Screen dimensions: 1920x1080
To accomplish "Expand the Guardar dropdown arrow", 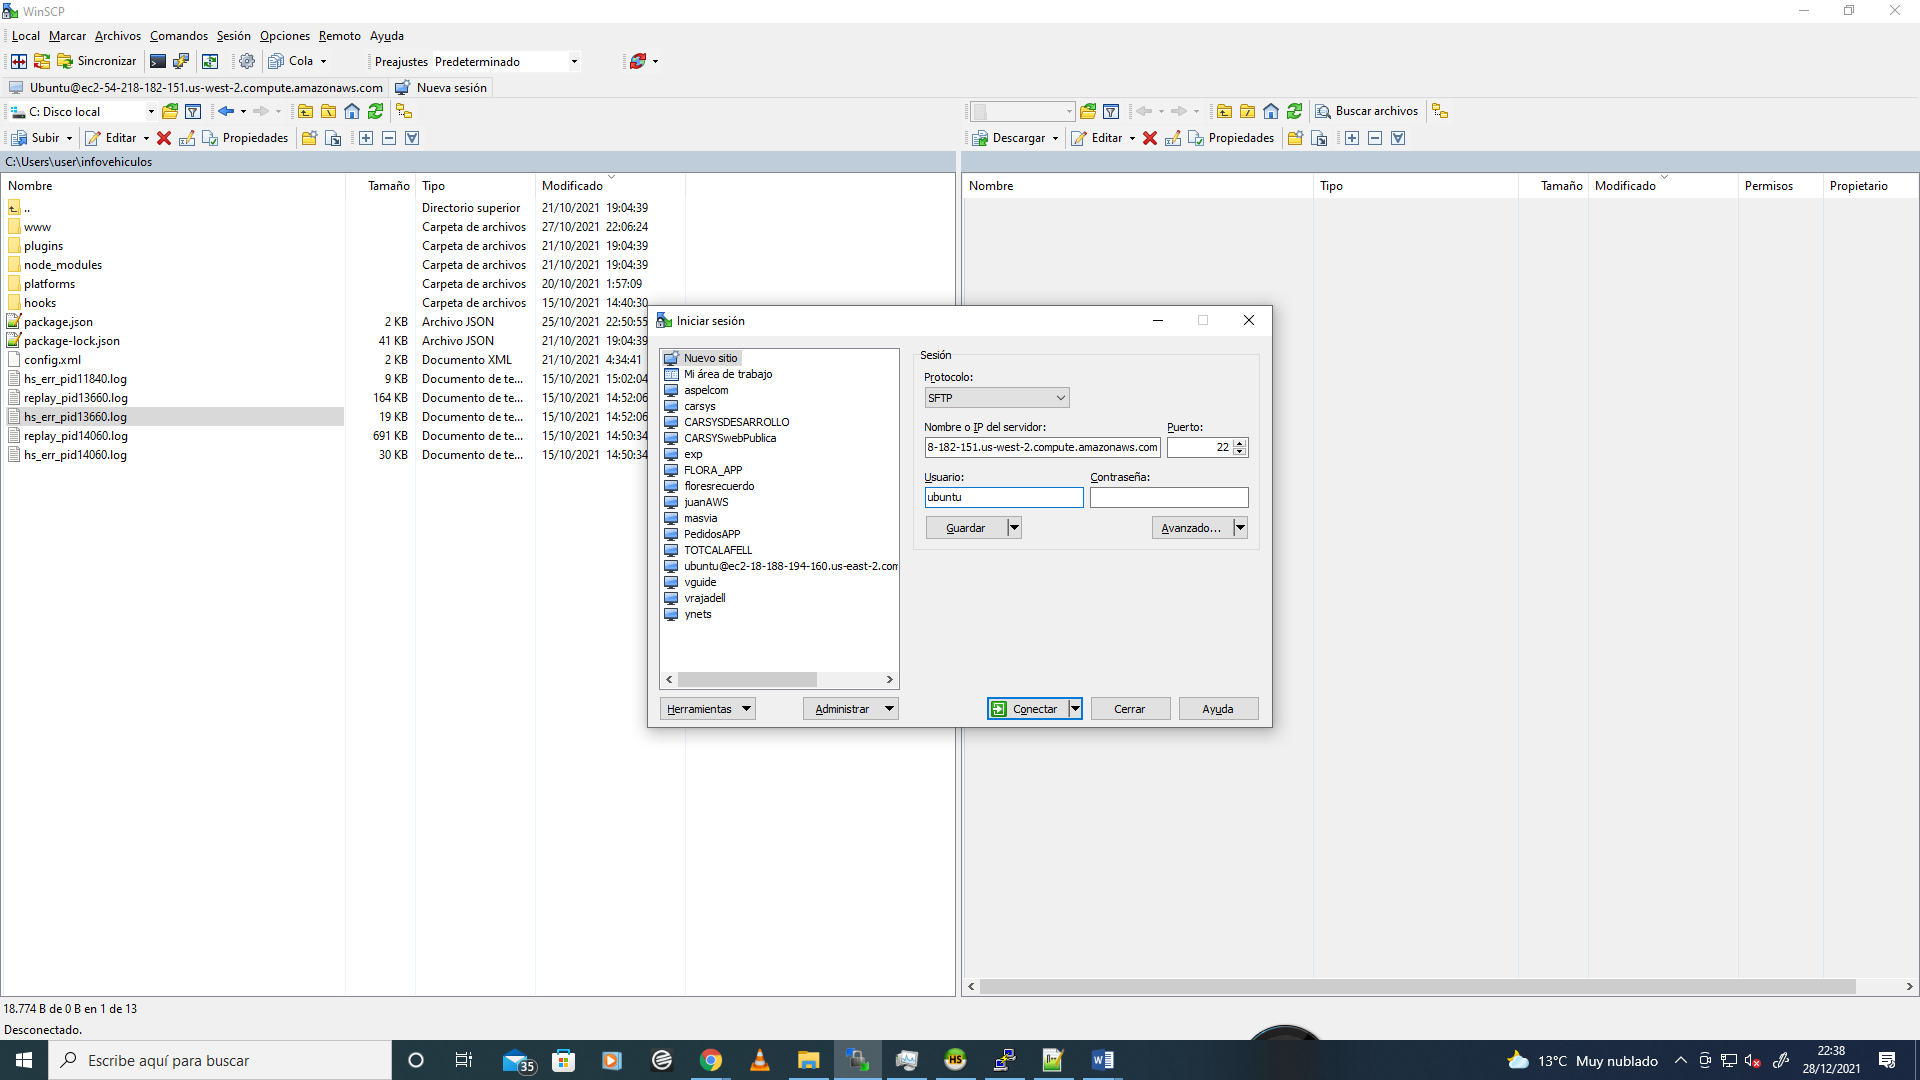I will [x=1014, y=528].
